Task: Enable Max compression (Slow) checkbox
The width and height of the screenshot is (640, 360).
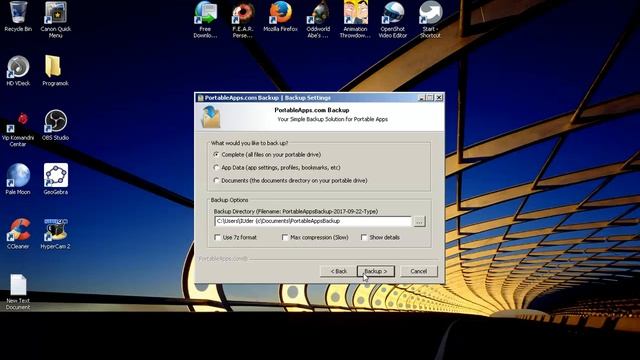Action: (285, 237)
